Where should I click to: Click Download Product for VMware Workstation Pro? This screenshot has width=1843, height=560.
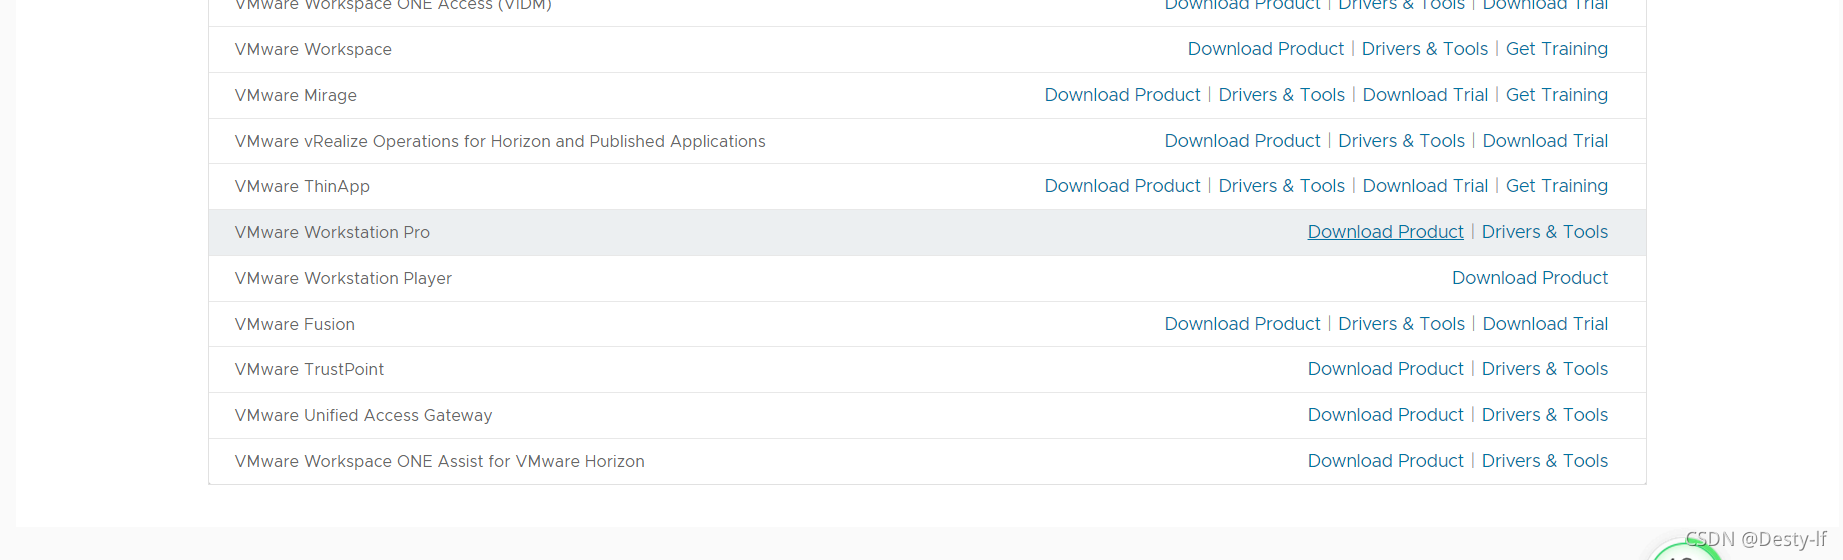tap(1386, 232)
